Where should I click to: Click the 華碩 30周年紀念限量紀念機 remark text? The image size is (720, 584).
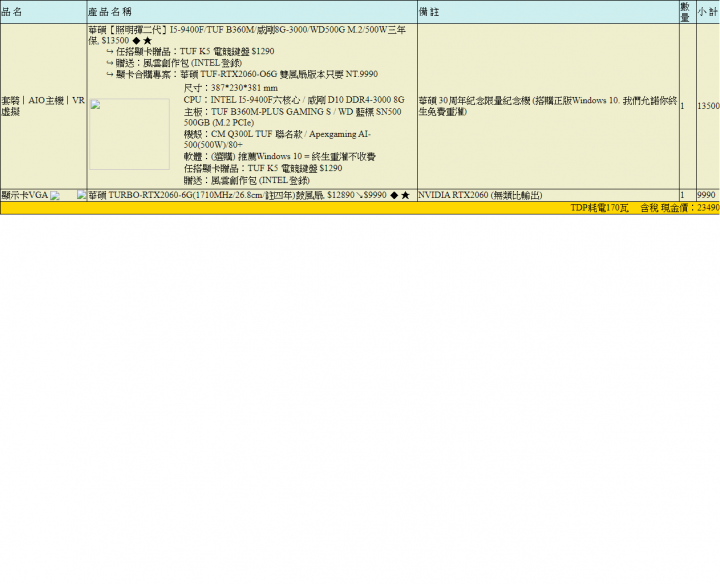pos(548,106)
